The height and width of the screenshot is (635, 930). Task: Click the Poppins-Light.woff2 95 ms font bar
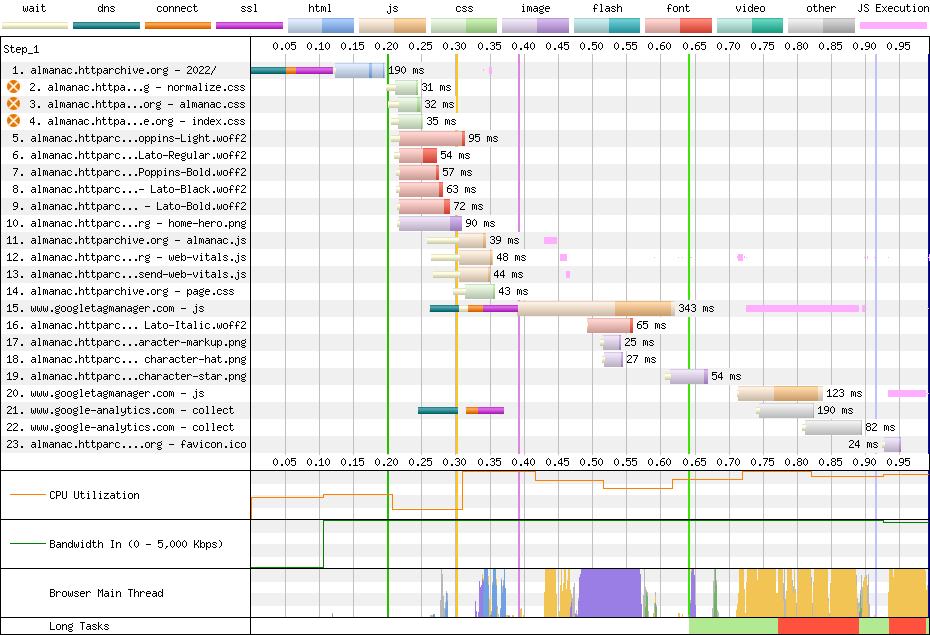click(432, 138)
